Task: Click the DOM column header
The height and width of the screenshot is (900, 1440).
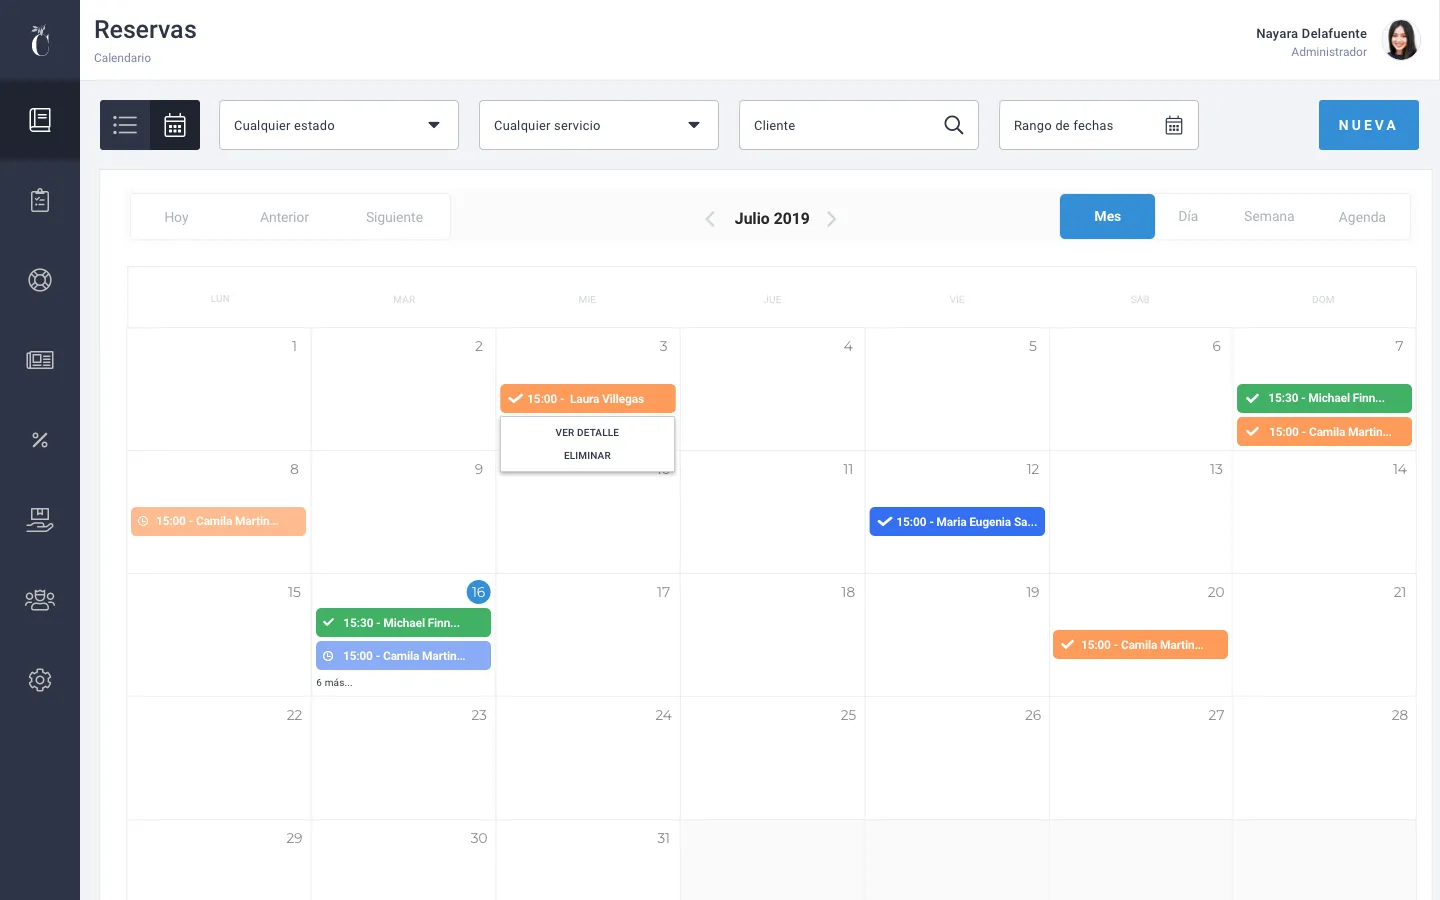Action: point(1323,300)
